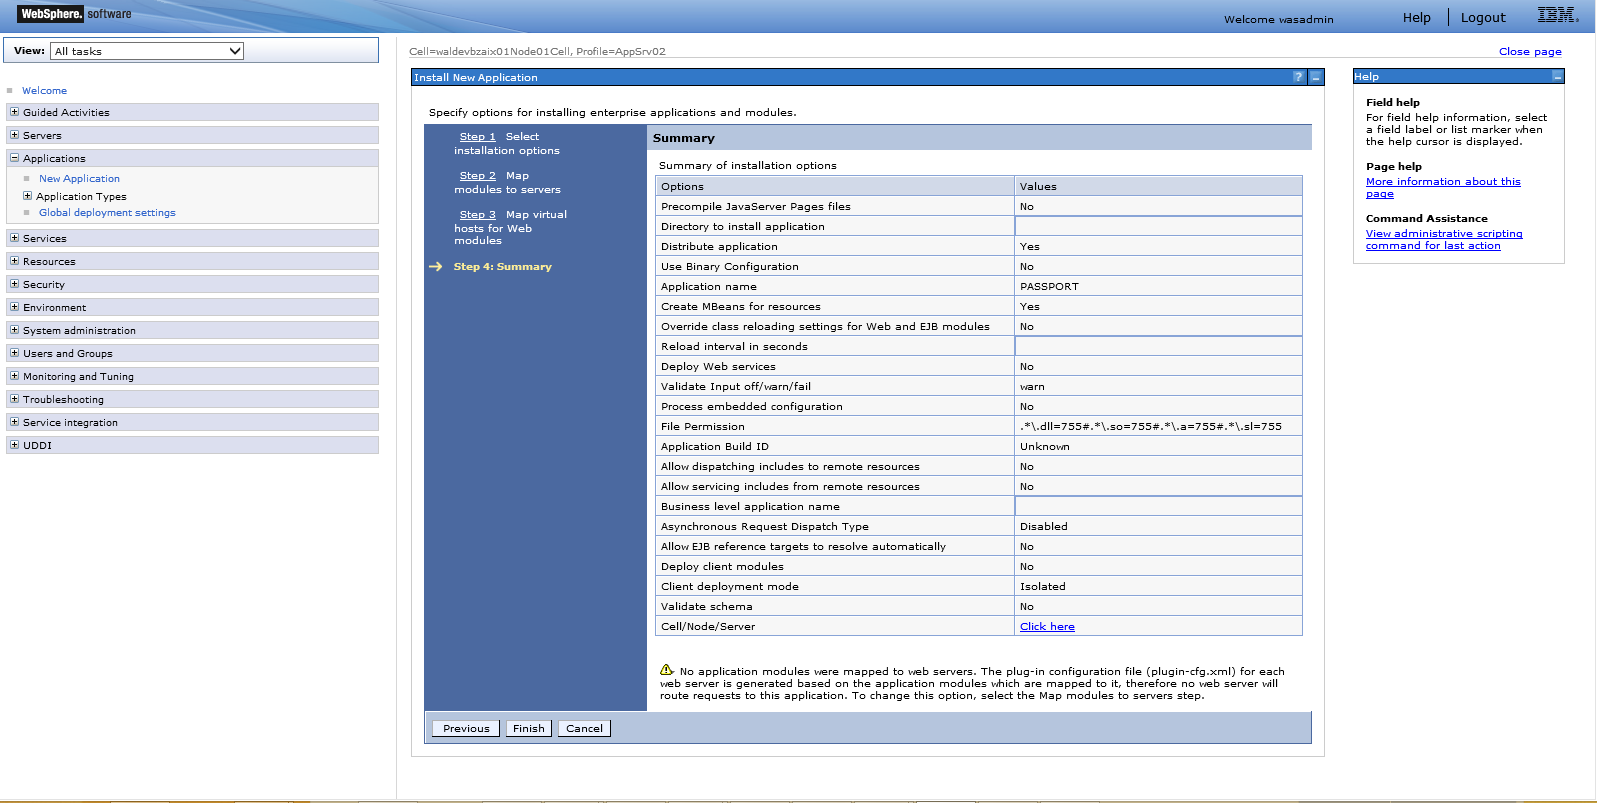Click the Reload interval in seconds value field
The image size is (1597, 803).
coord(1158,347)
